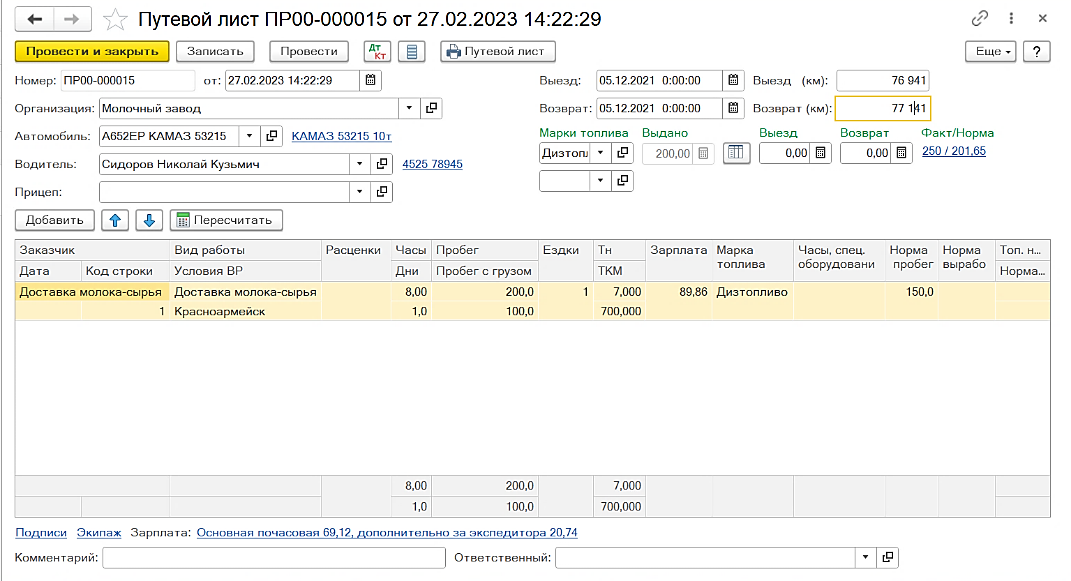Image resolution: width=1071 pixels, height=581 pixels.
Task: Open calendar for document date field
Action: (370, 81)
